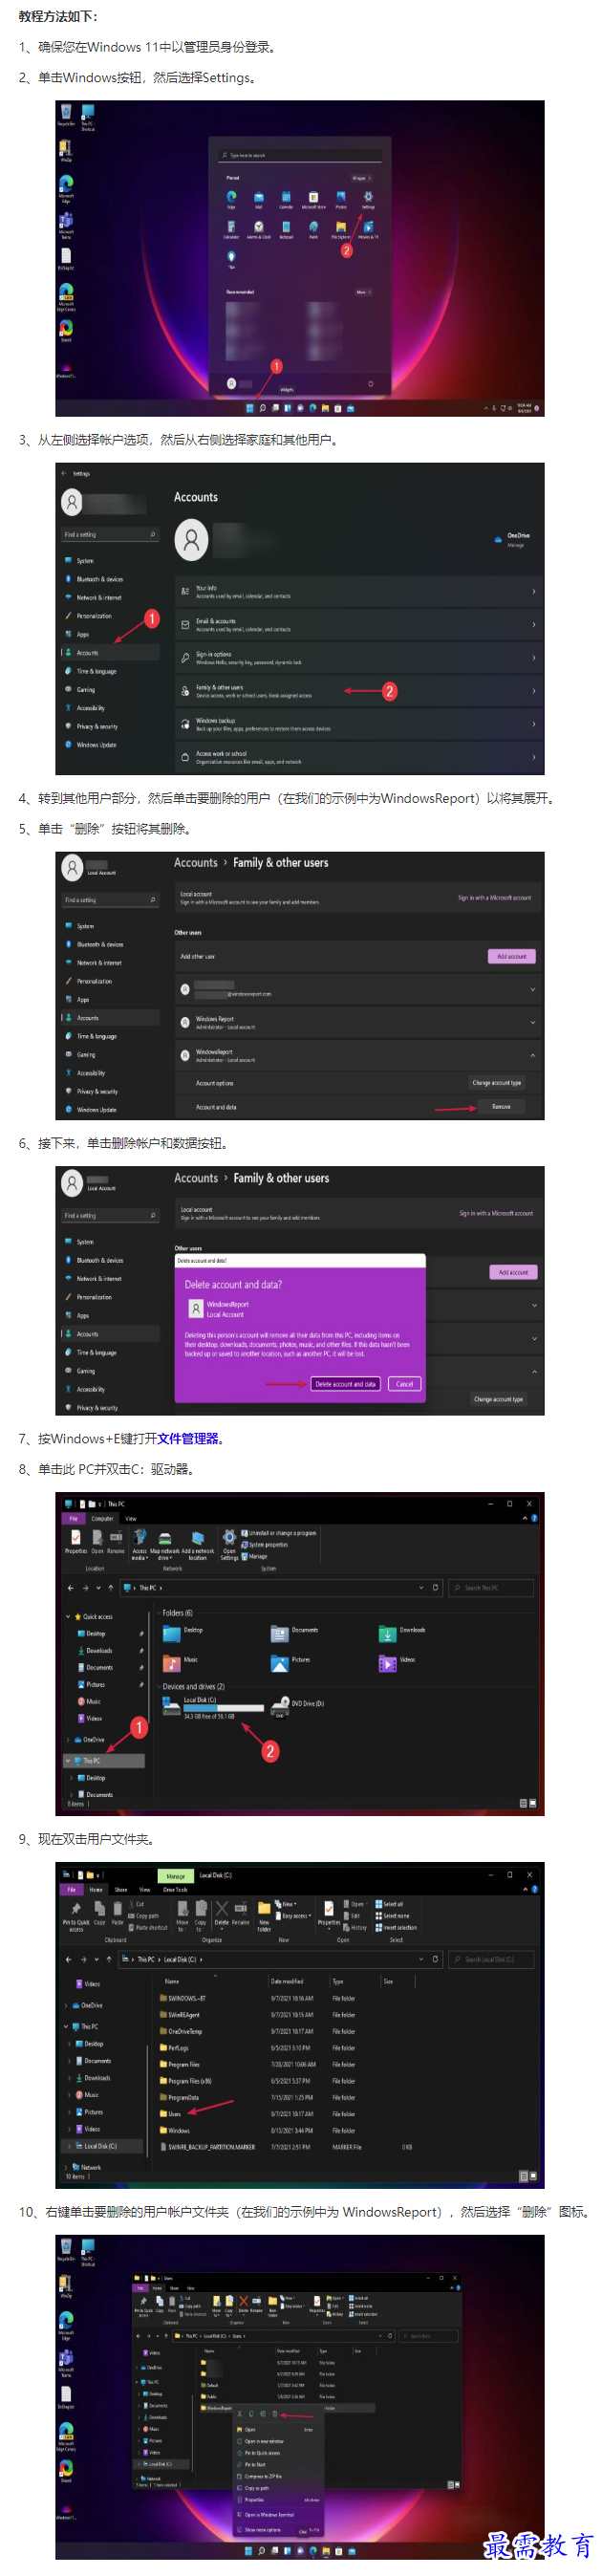This screenshot has width=602, height=2576.
Task: Refresh the This PC window address bar
Action: [x=435, y=1587]
